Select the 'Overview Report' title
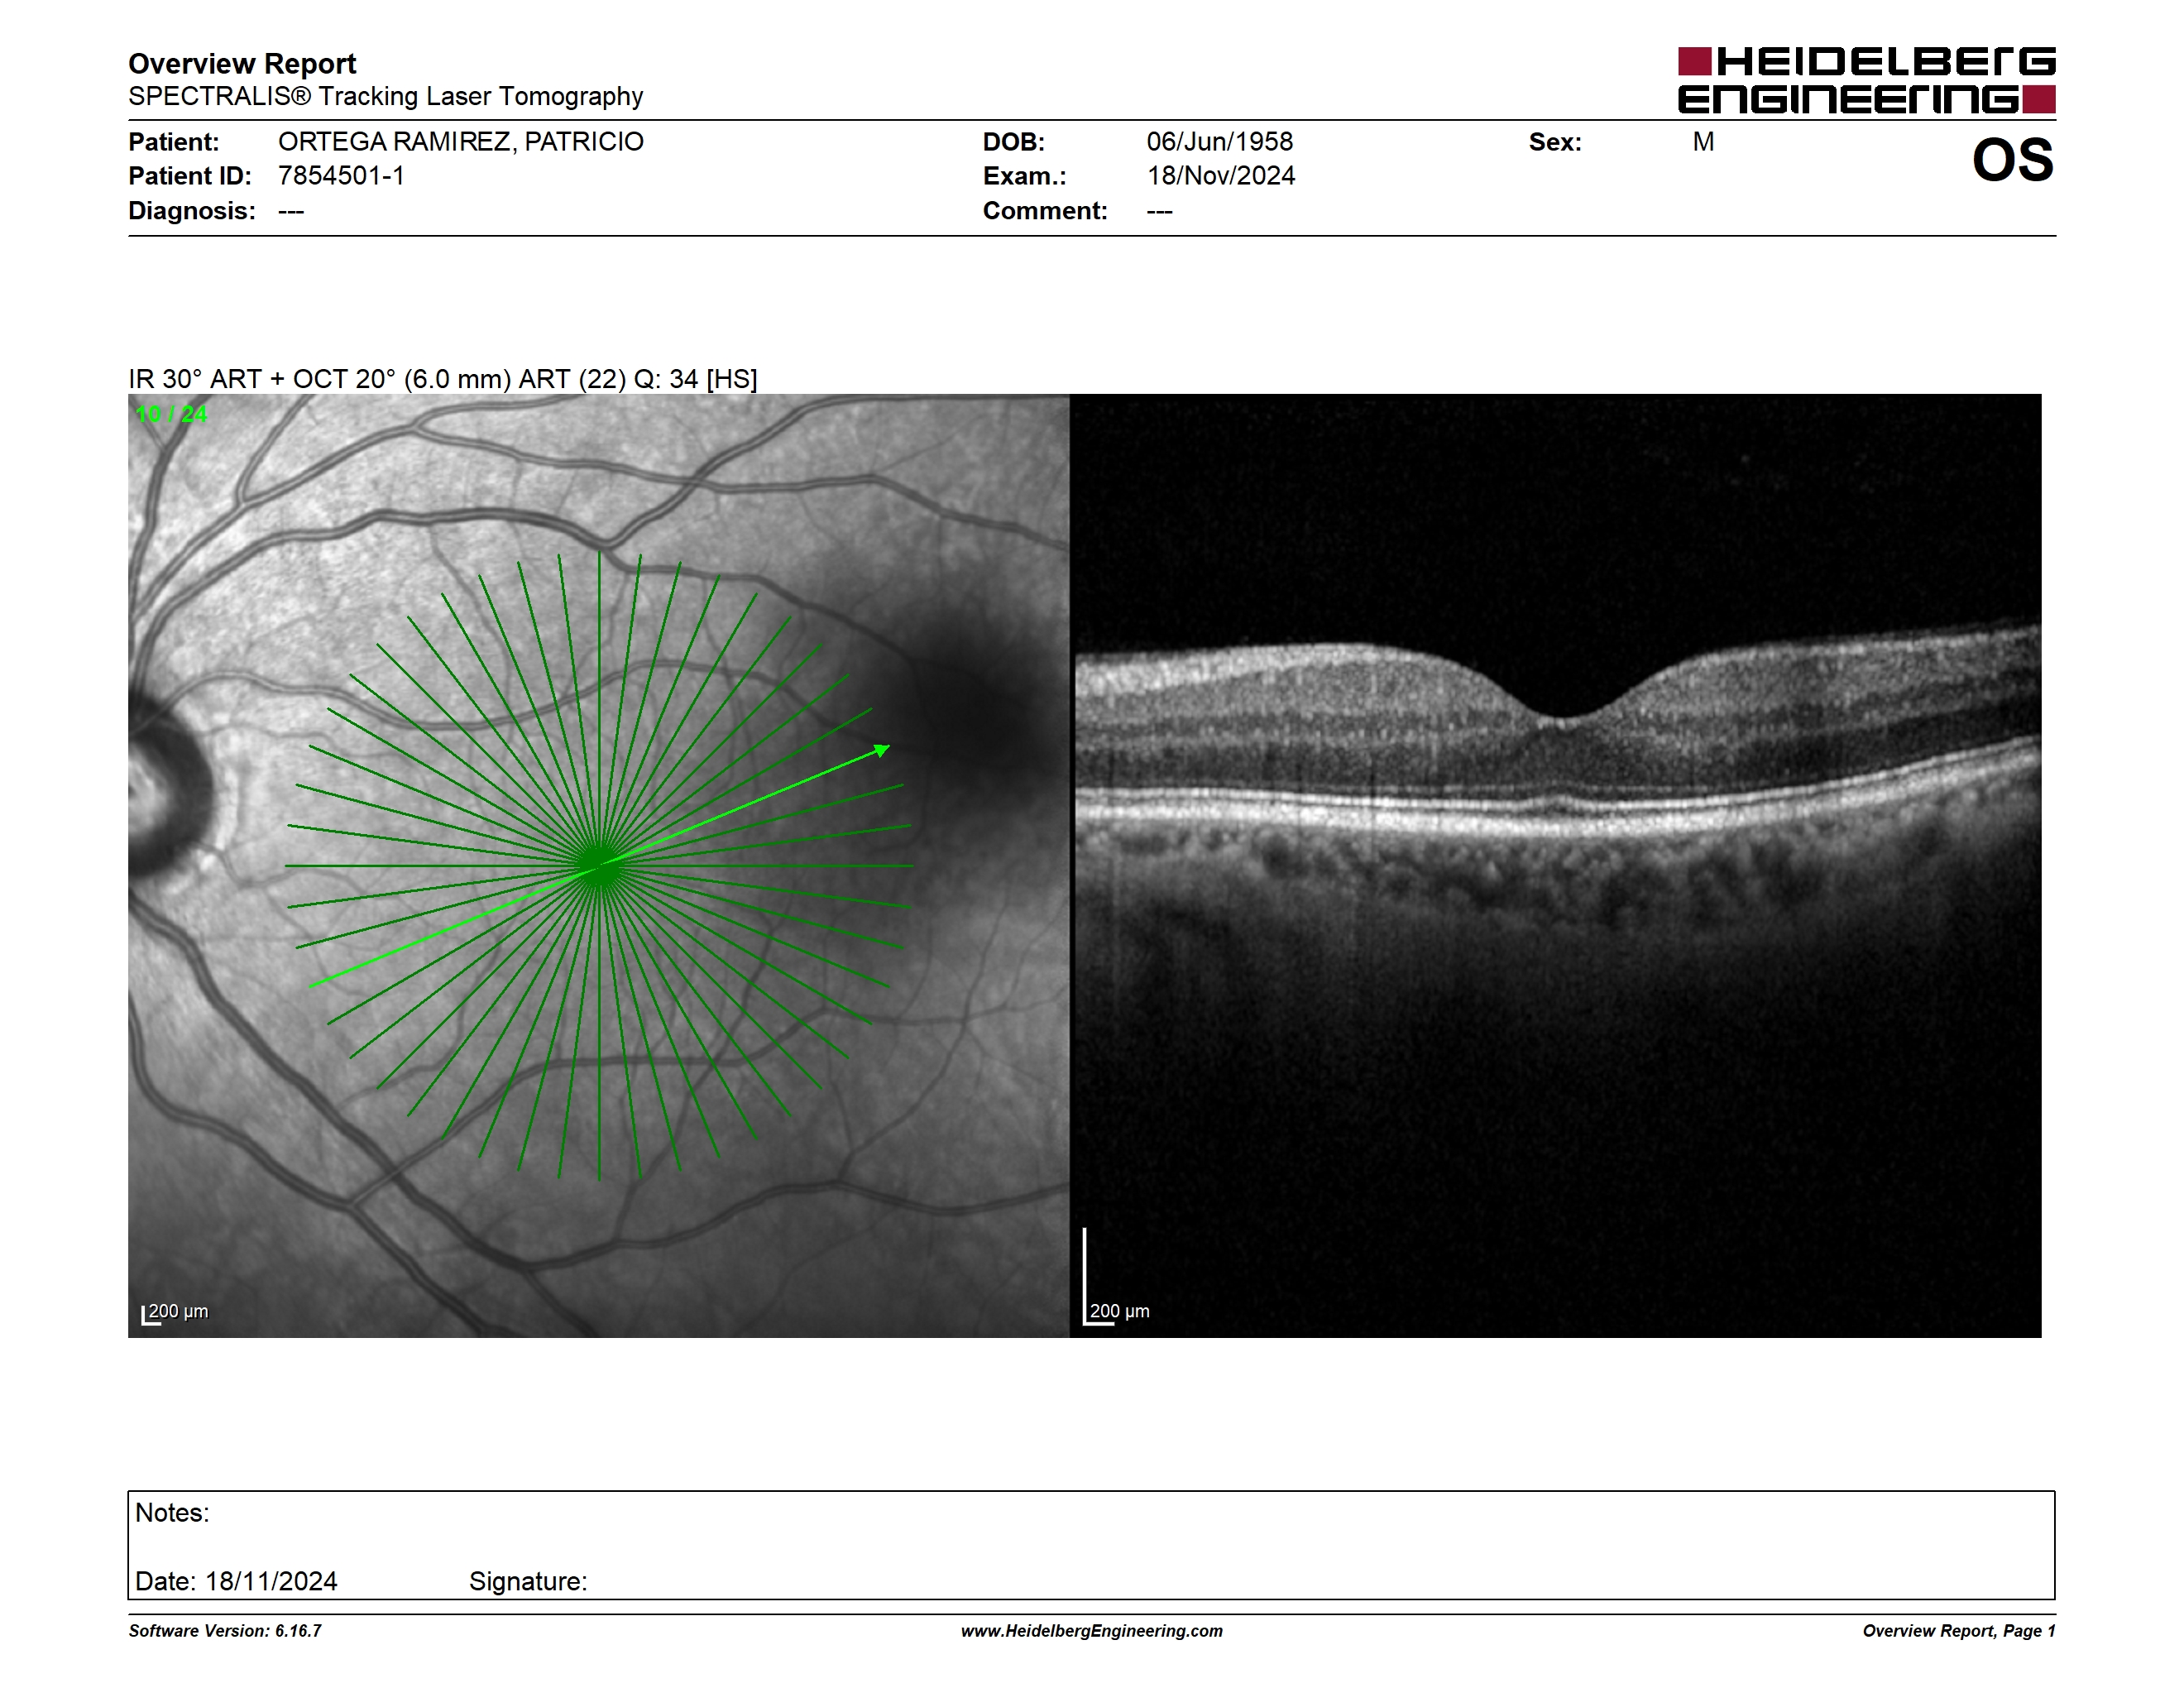This screenshot has width=2184, height=1688. point(242,64)
